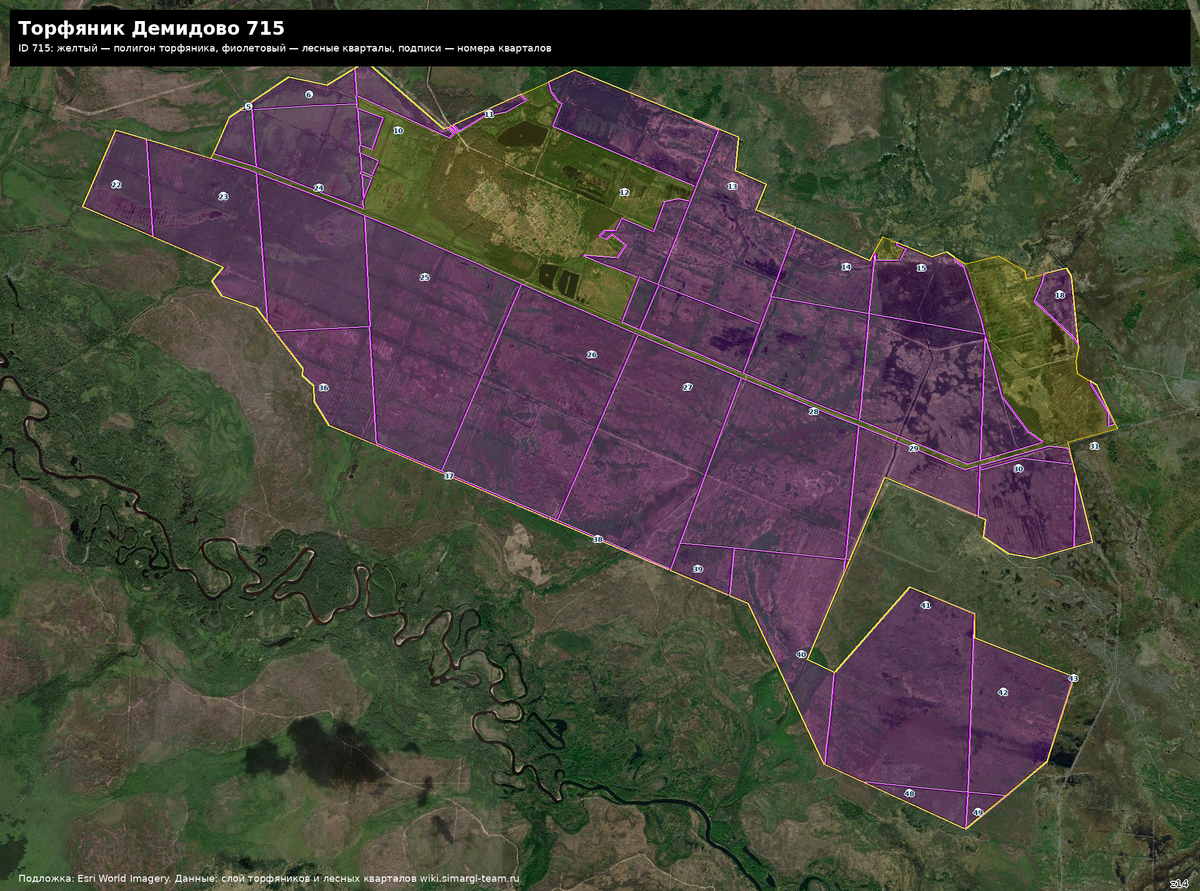
Task: Select forest quarter label 41
Action: coord(925,606)
